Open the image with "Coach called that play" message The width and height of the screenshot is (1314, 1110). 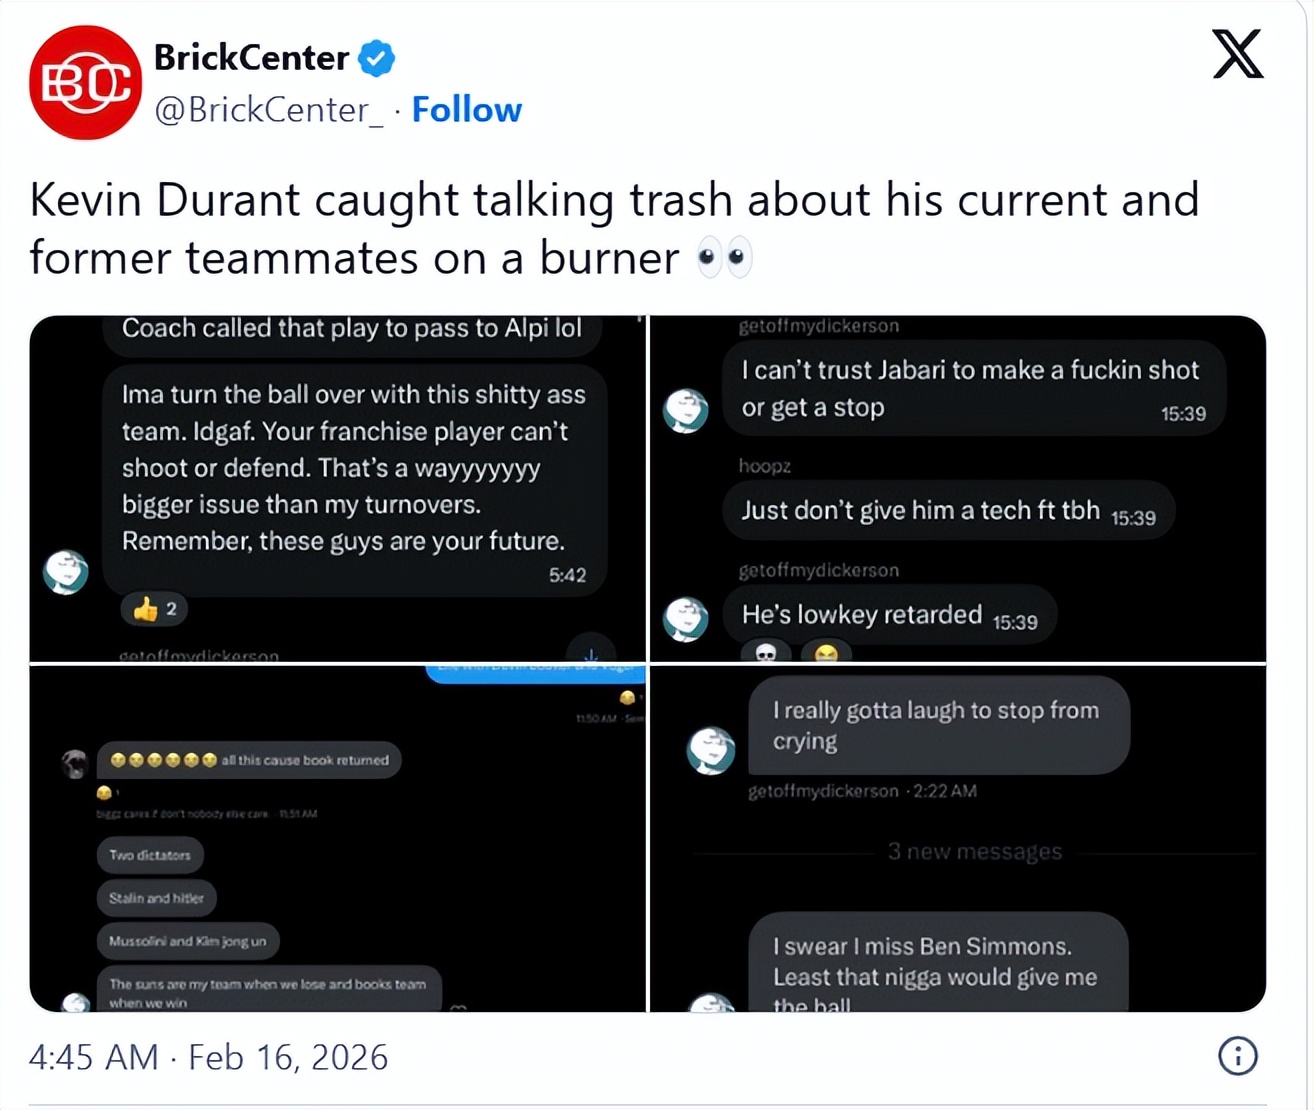[x=338, y=488]
